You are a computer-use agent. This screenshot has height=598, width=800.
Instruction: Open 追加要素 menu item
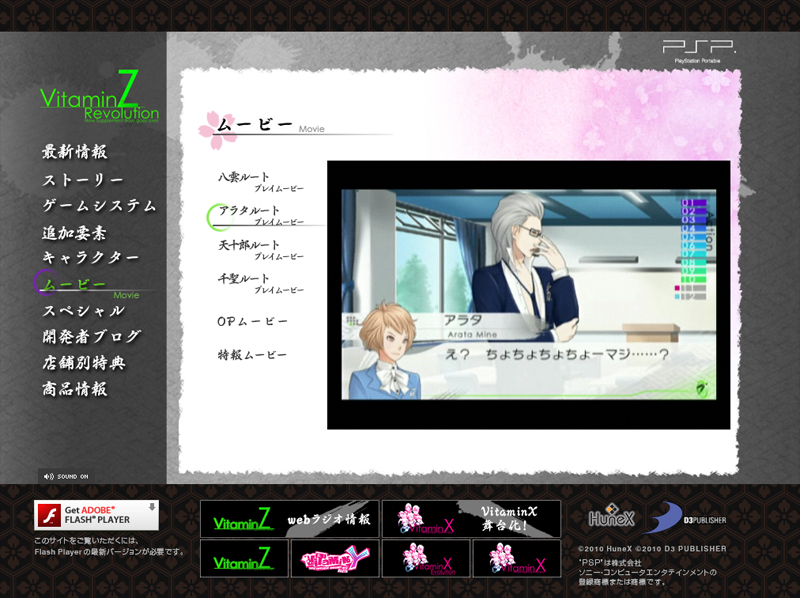74,233
